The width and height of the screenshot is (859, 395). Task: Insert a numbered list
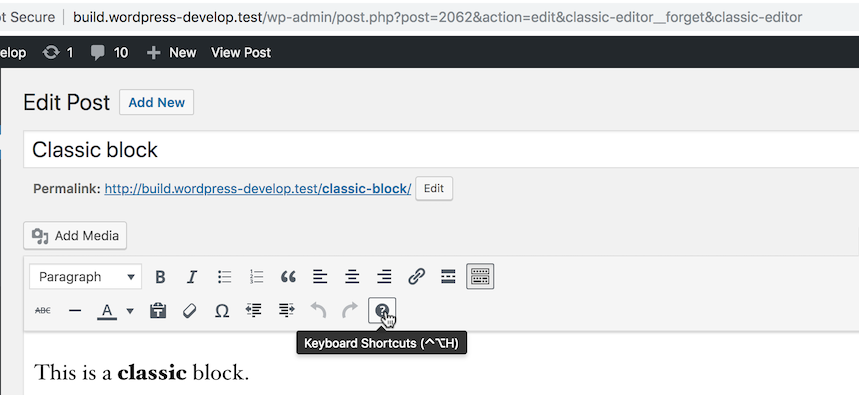point(256,277)
